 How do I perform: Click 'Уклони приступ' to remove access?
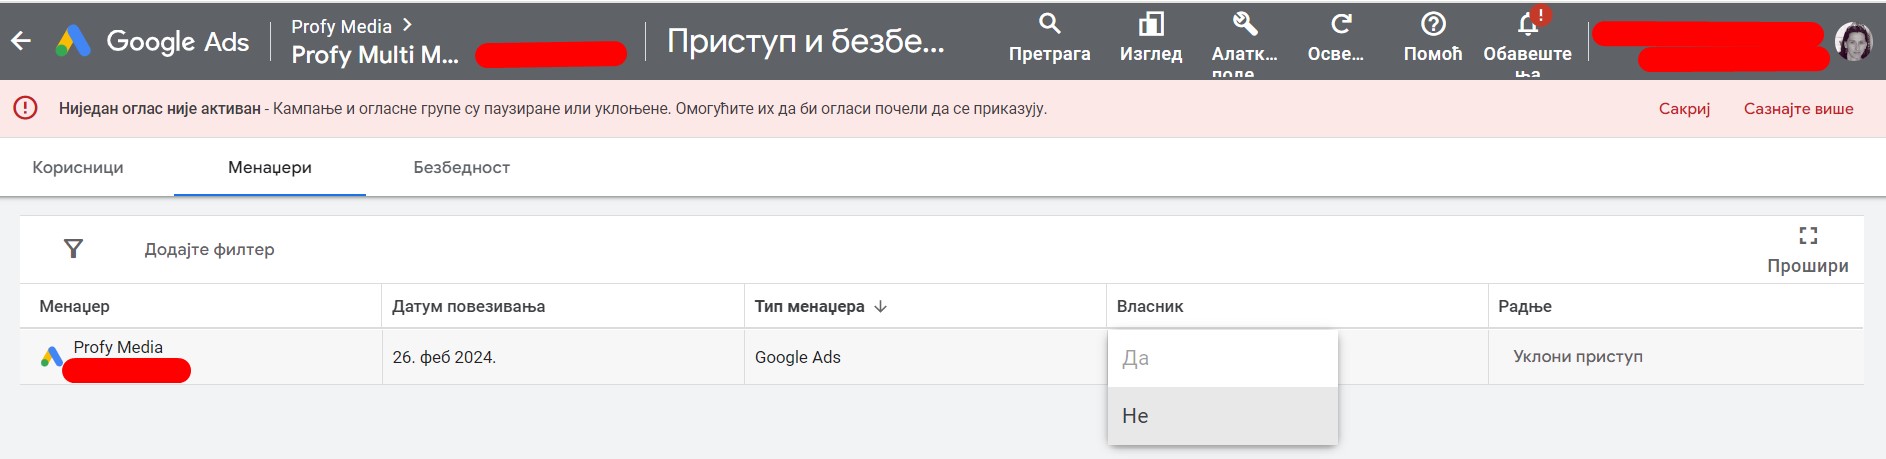coord(1577,357)
